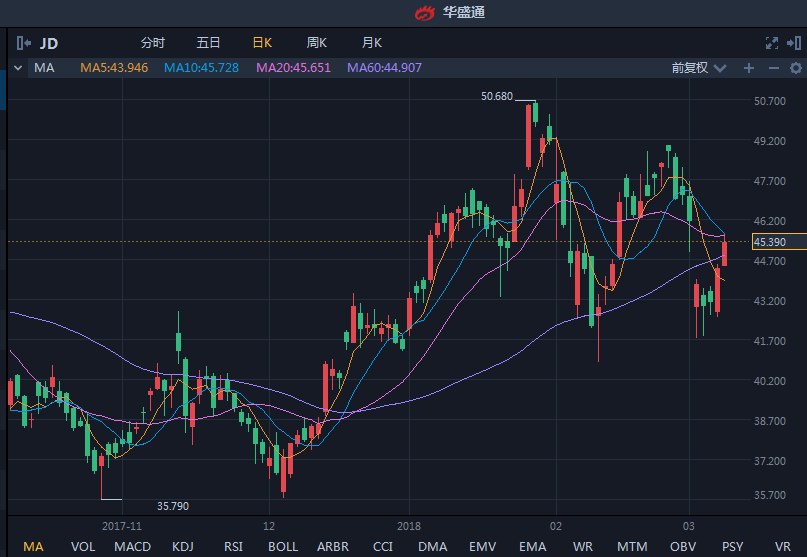This screenshot has width=807, height=557.
Task: Click the MA5 orange legend value
Action: 114,68
